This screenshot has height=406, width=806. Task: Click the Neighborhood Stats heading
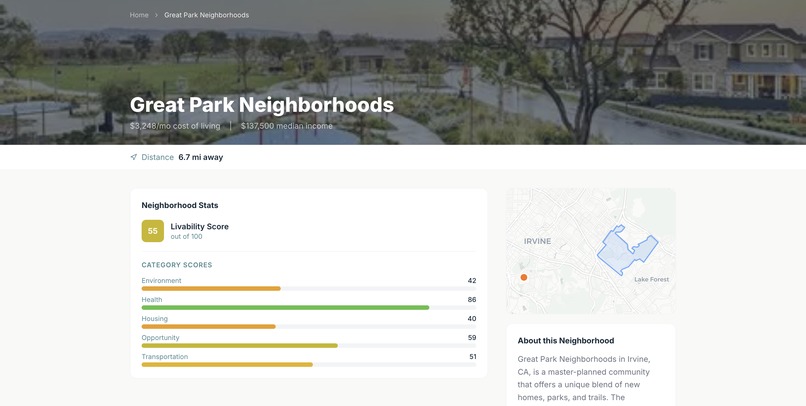(x=180, y=205)
